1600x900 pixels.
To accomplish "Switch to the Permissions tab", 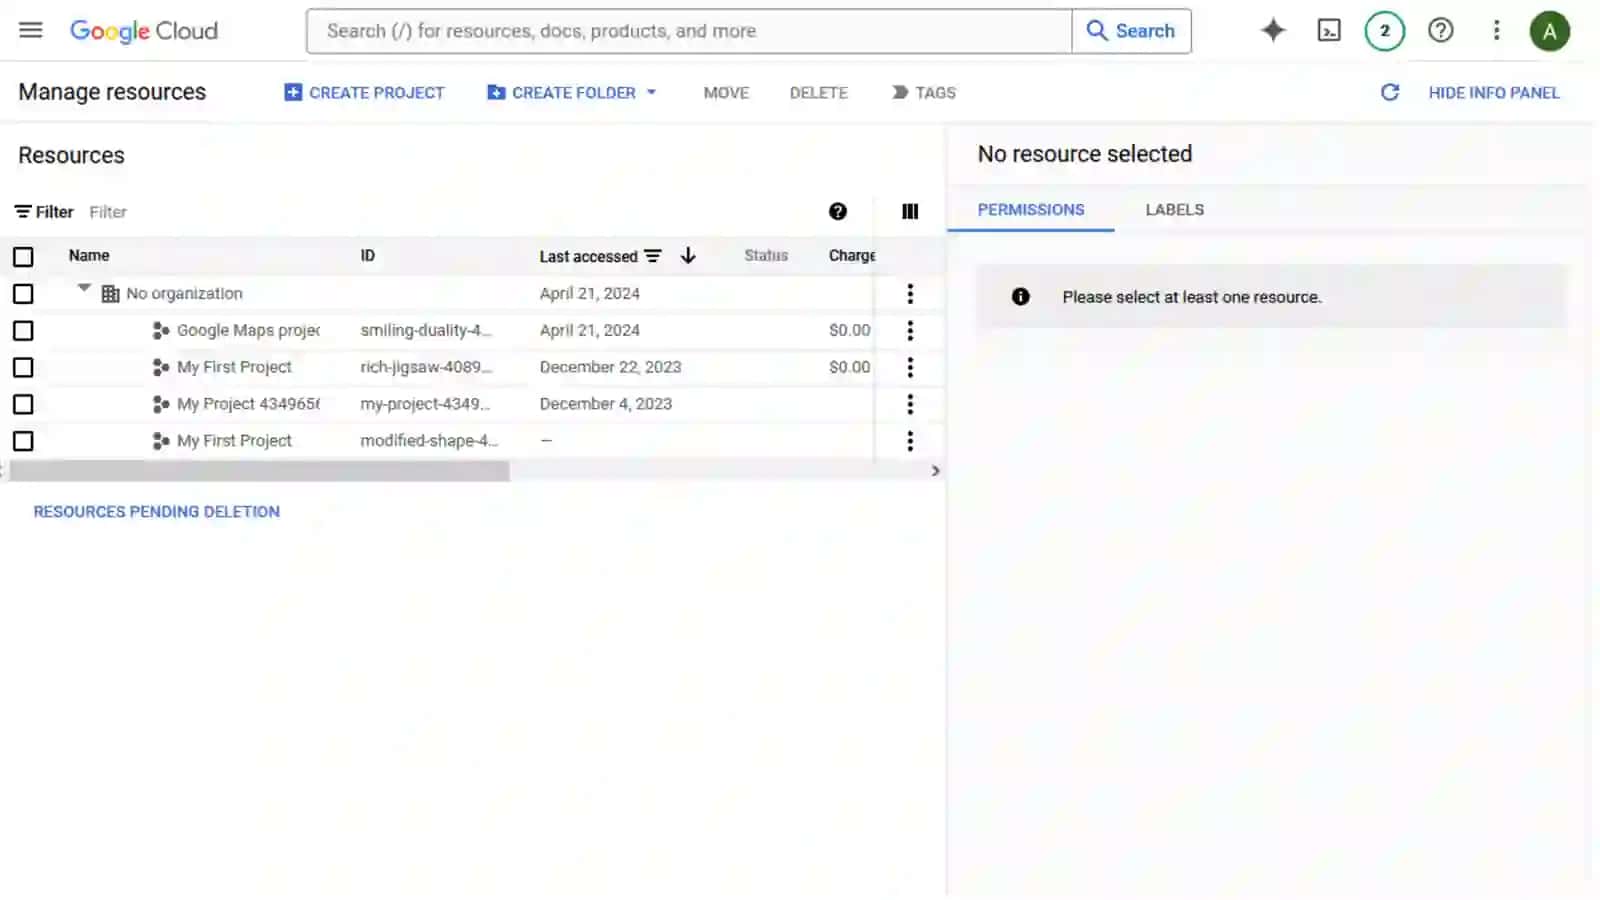I will tap(1031, 210).
